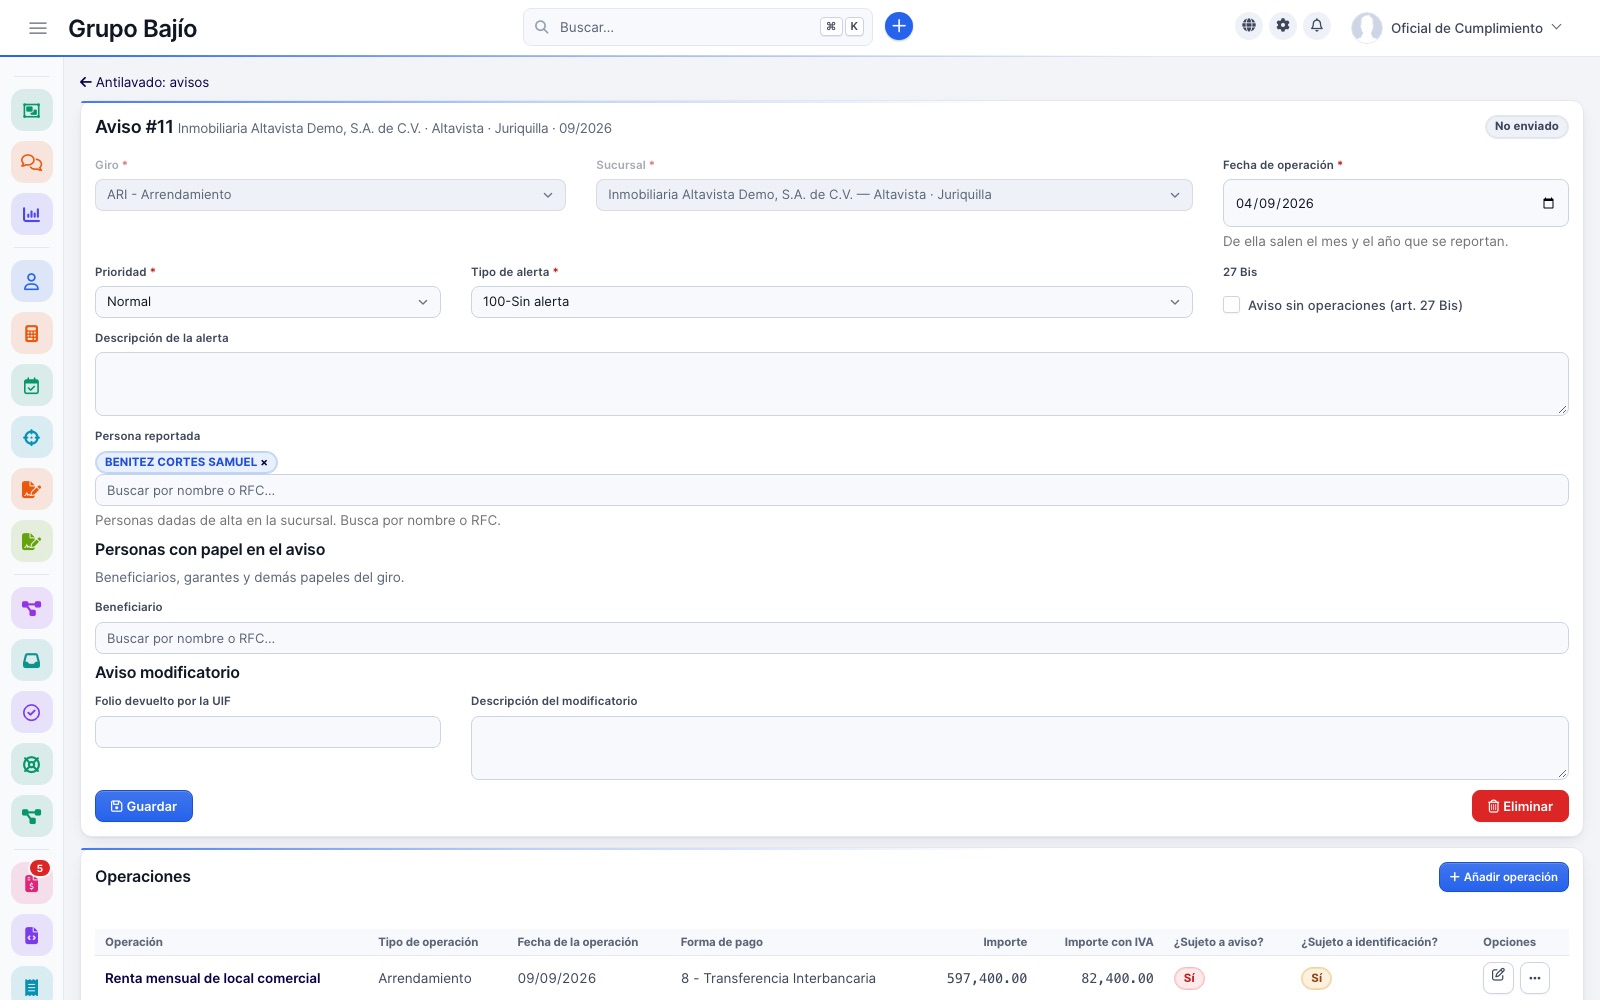1600x1000 pixels.
Task: Focus the top Buscar search field
Action: click(x=698, y=27)
